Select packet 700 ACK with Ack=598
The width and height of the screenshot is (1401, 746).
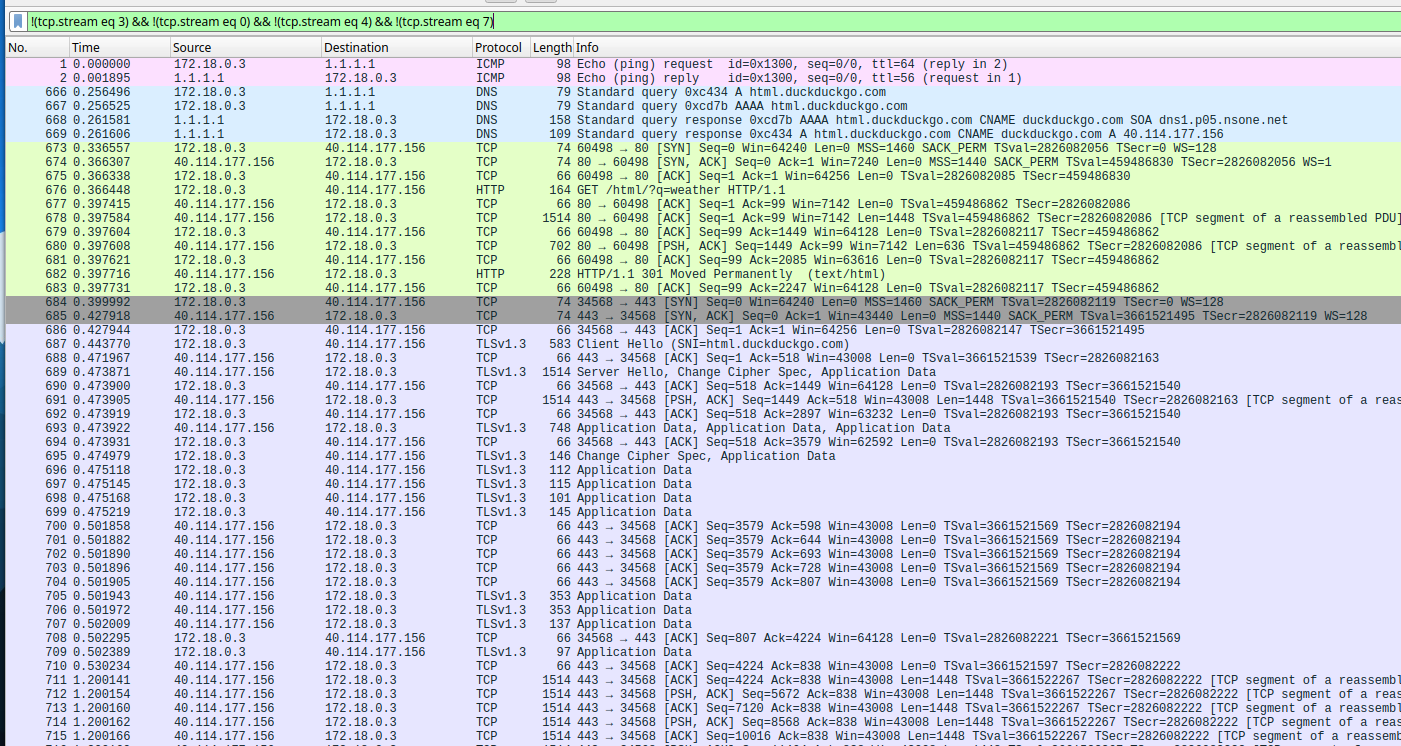tap(703, 526)
